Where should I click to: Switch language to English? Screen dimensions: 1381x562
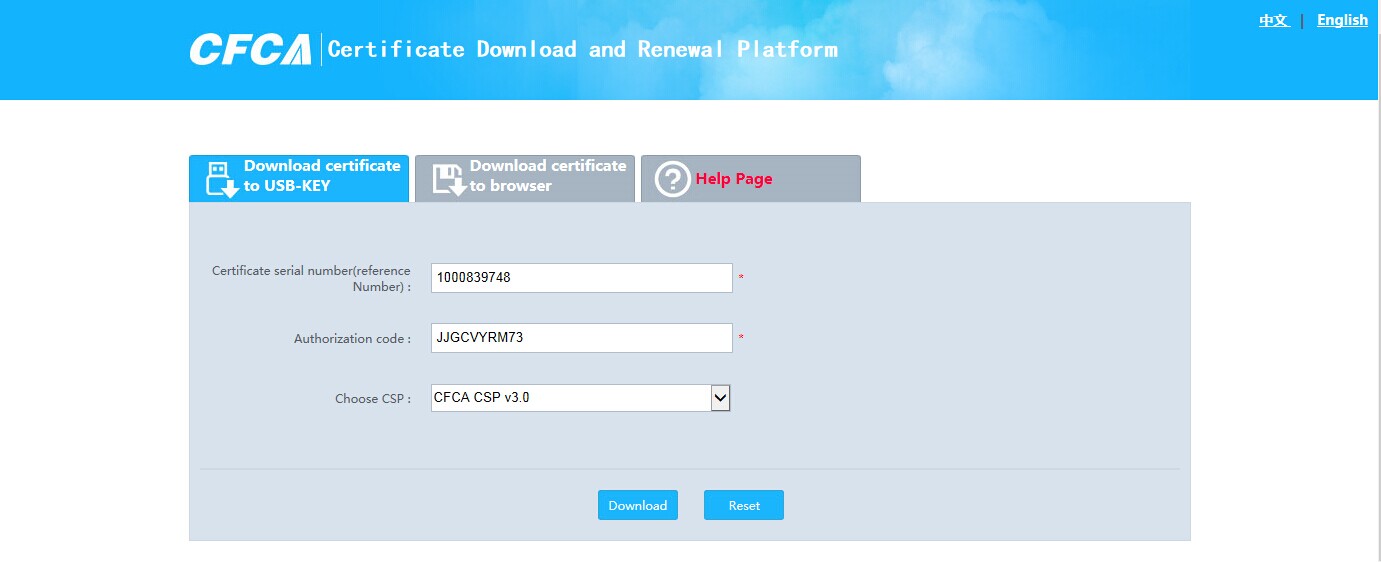[x=1342, y=20]
